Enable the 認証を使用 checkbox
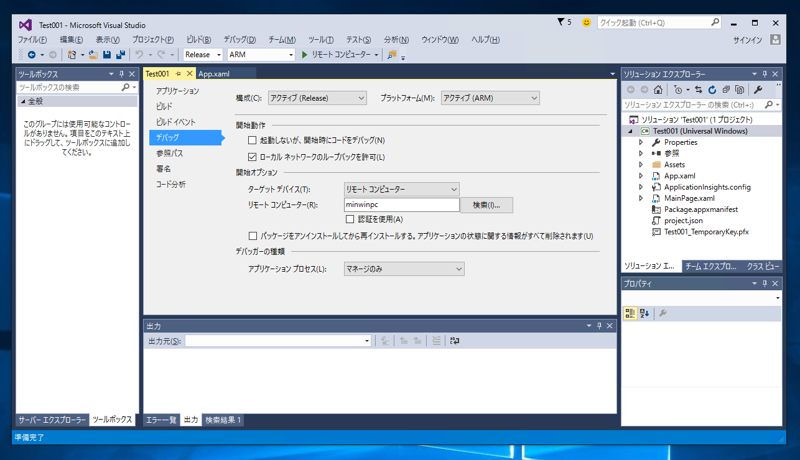 coord(349,219)
